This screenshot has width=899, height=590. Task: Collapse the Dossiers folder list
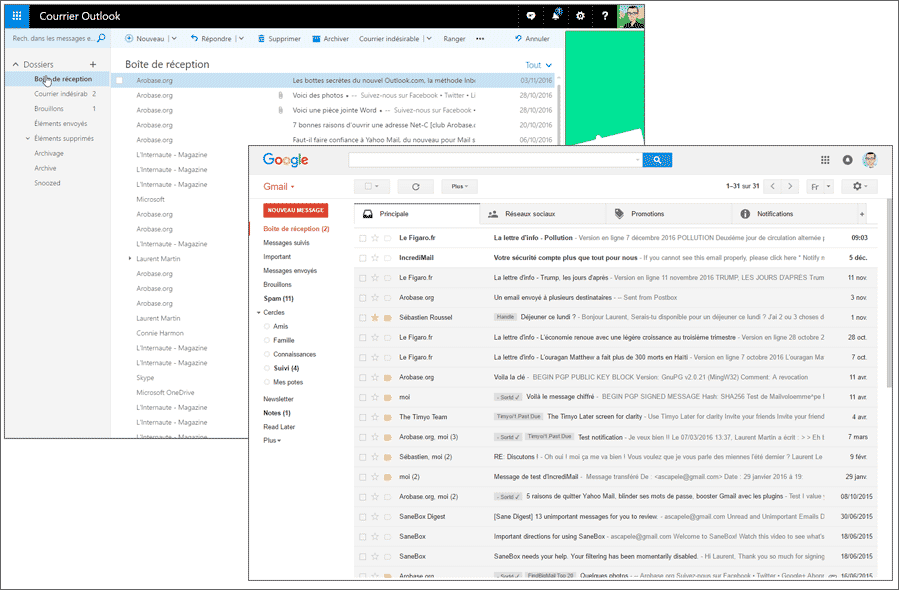(x=15, y=64)
